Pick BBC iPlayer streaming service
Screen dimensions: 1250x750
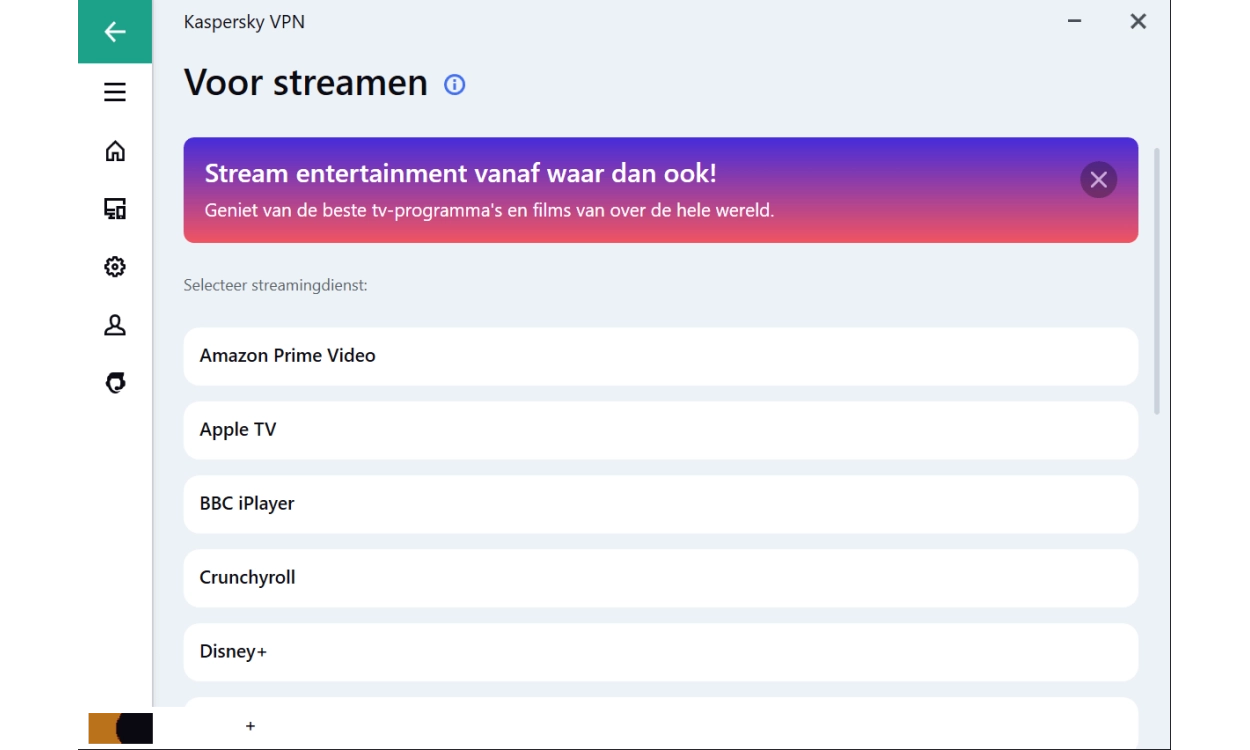(660, 504)
